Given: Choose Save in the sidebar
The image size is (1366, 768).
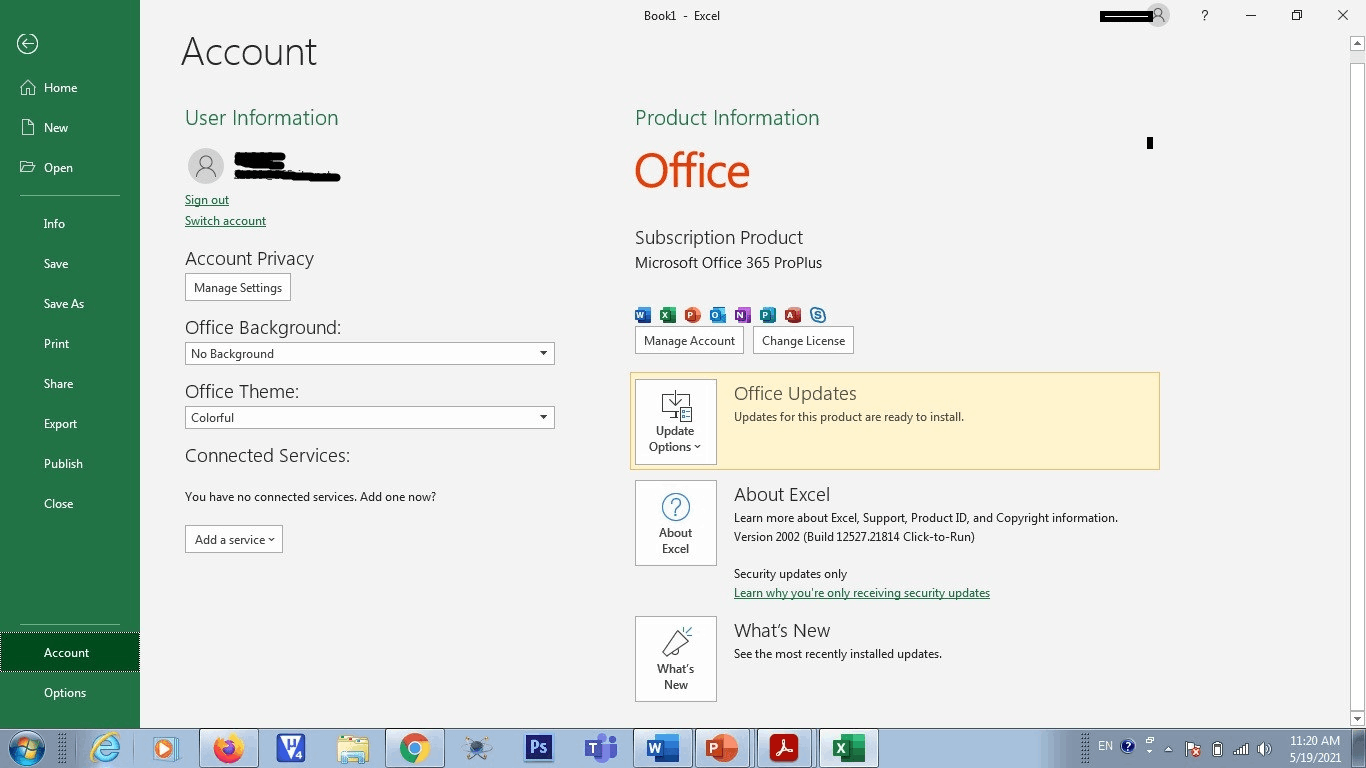Looking at the screenshot, I should click(70, 264).
